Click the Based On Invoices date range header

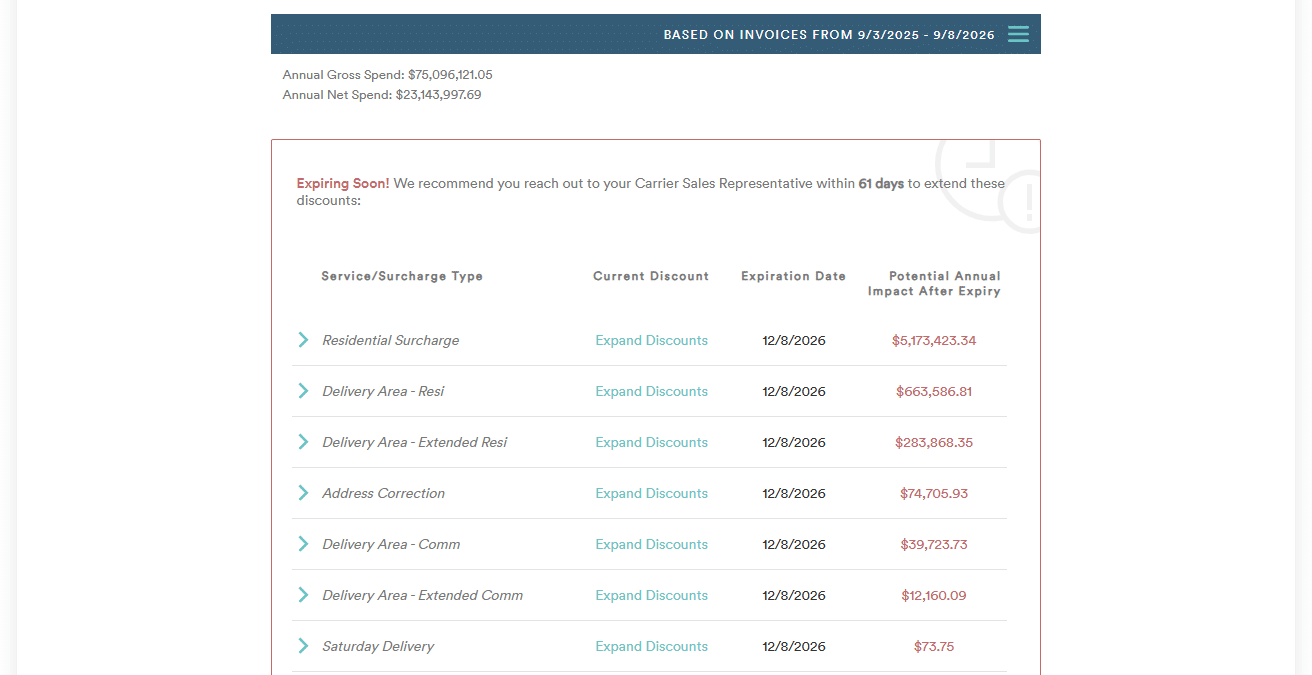click(x=829, y=35)
